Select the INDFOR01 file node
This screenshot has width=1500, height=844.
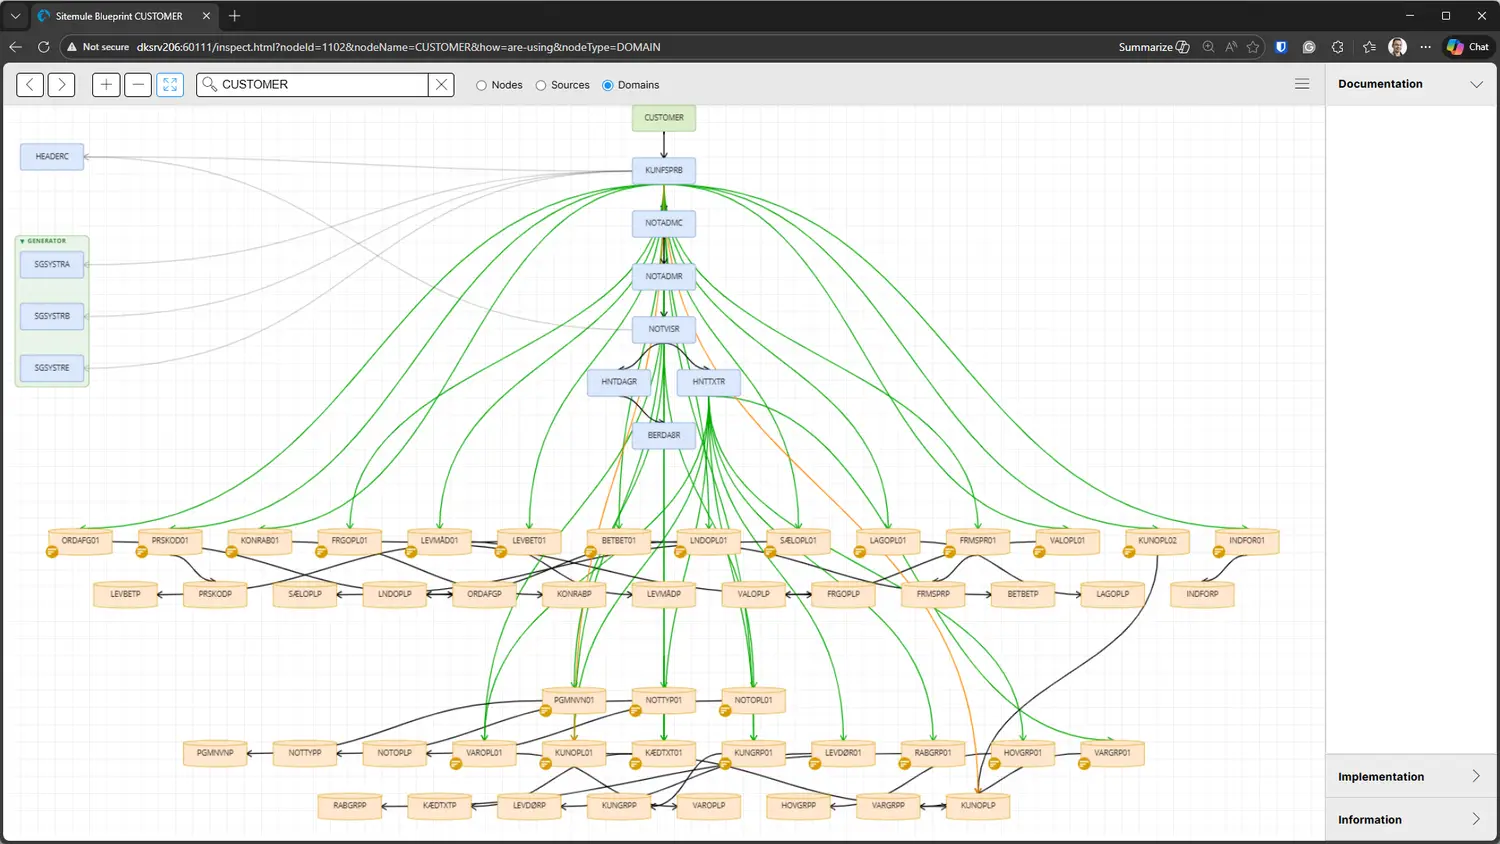coord(1247,541)
